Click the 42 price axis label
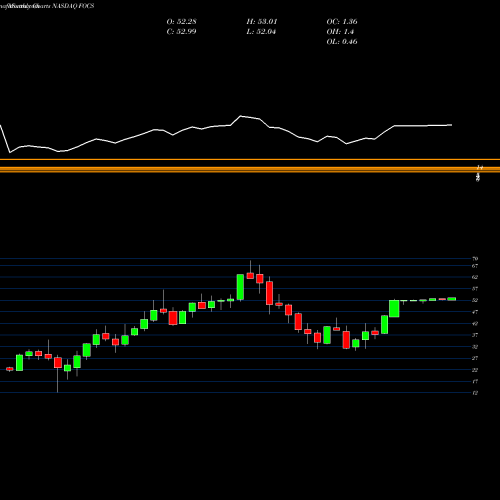 (475, 323)
